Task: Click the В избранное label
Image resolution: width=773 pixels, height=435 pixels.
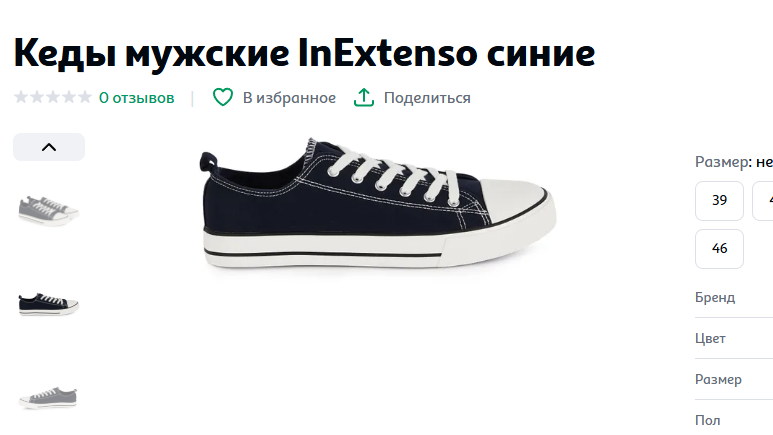Action: [289, 98]
